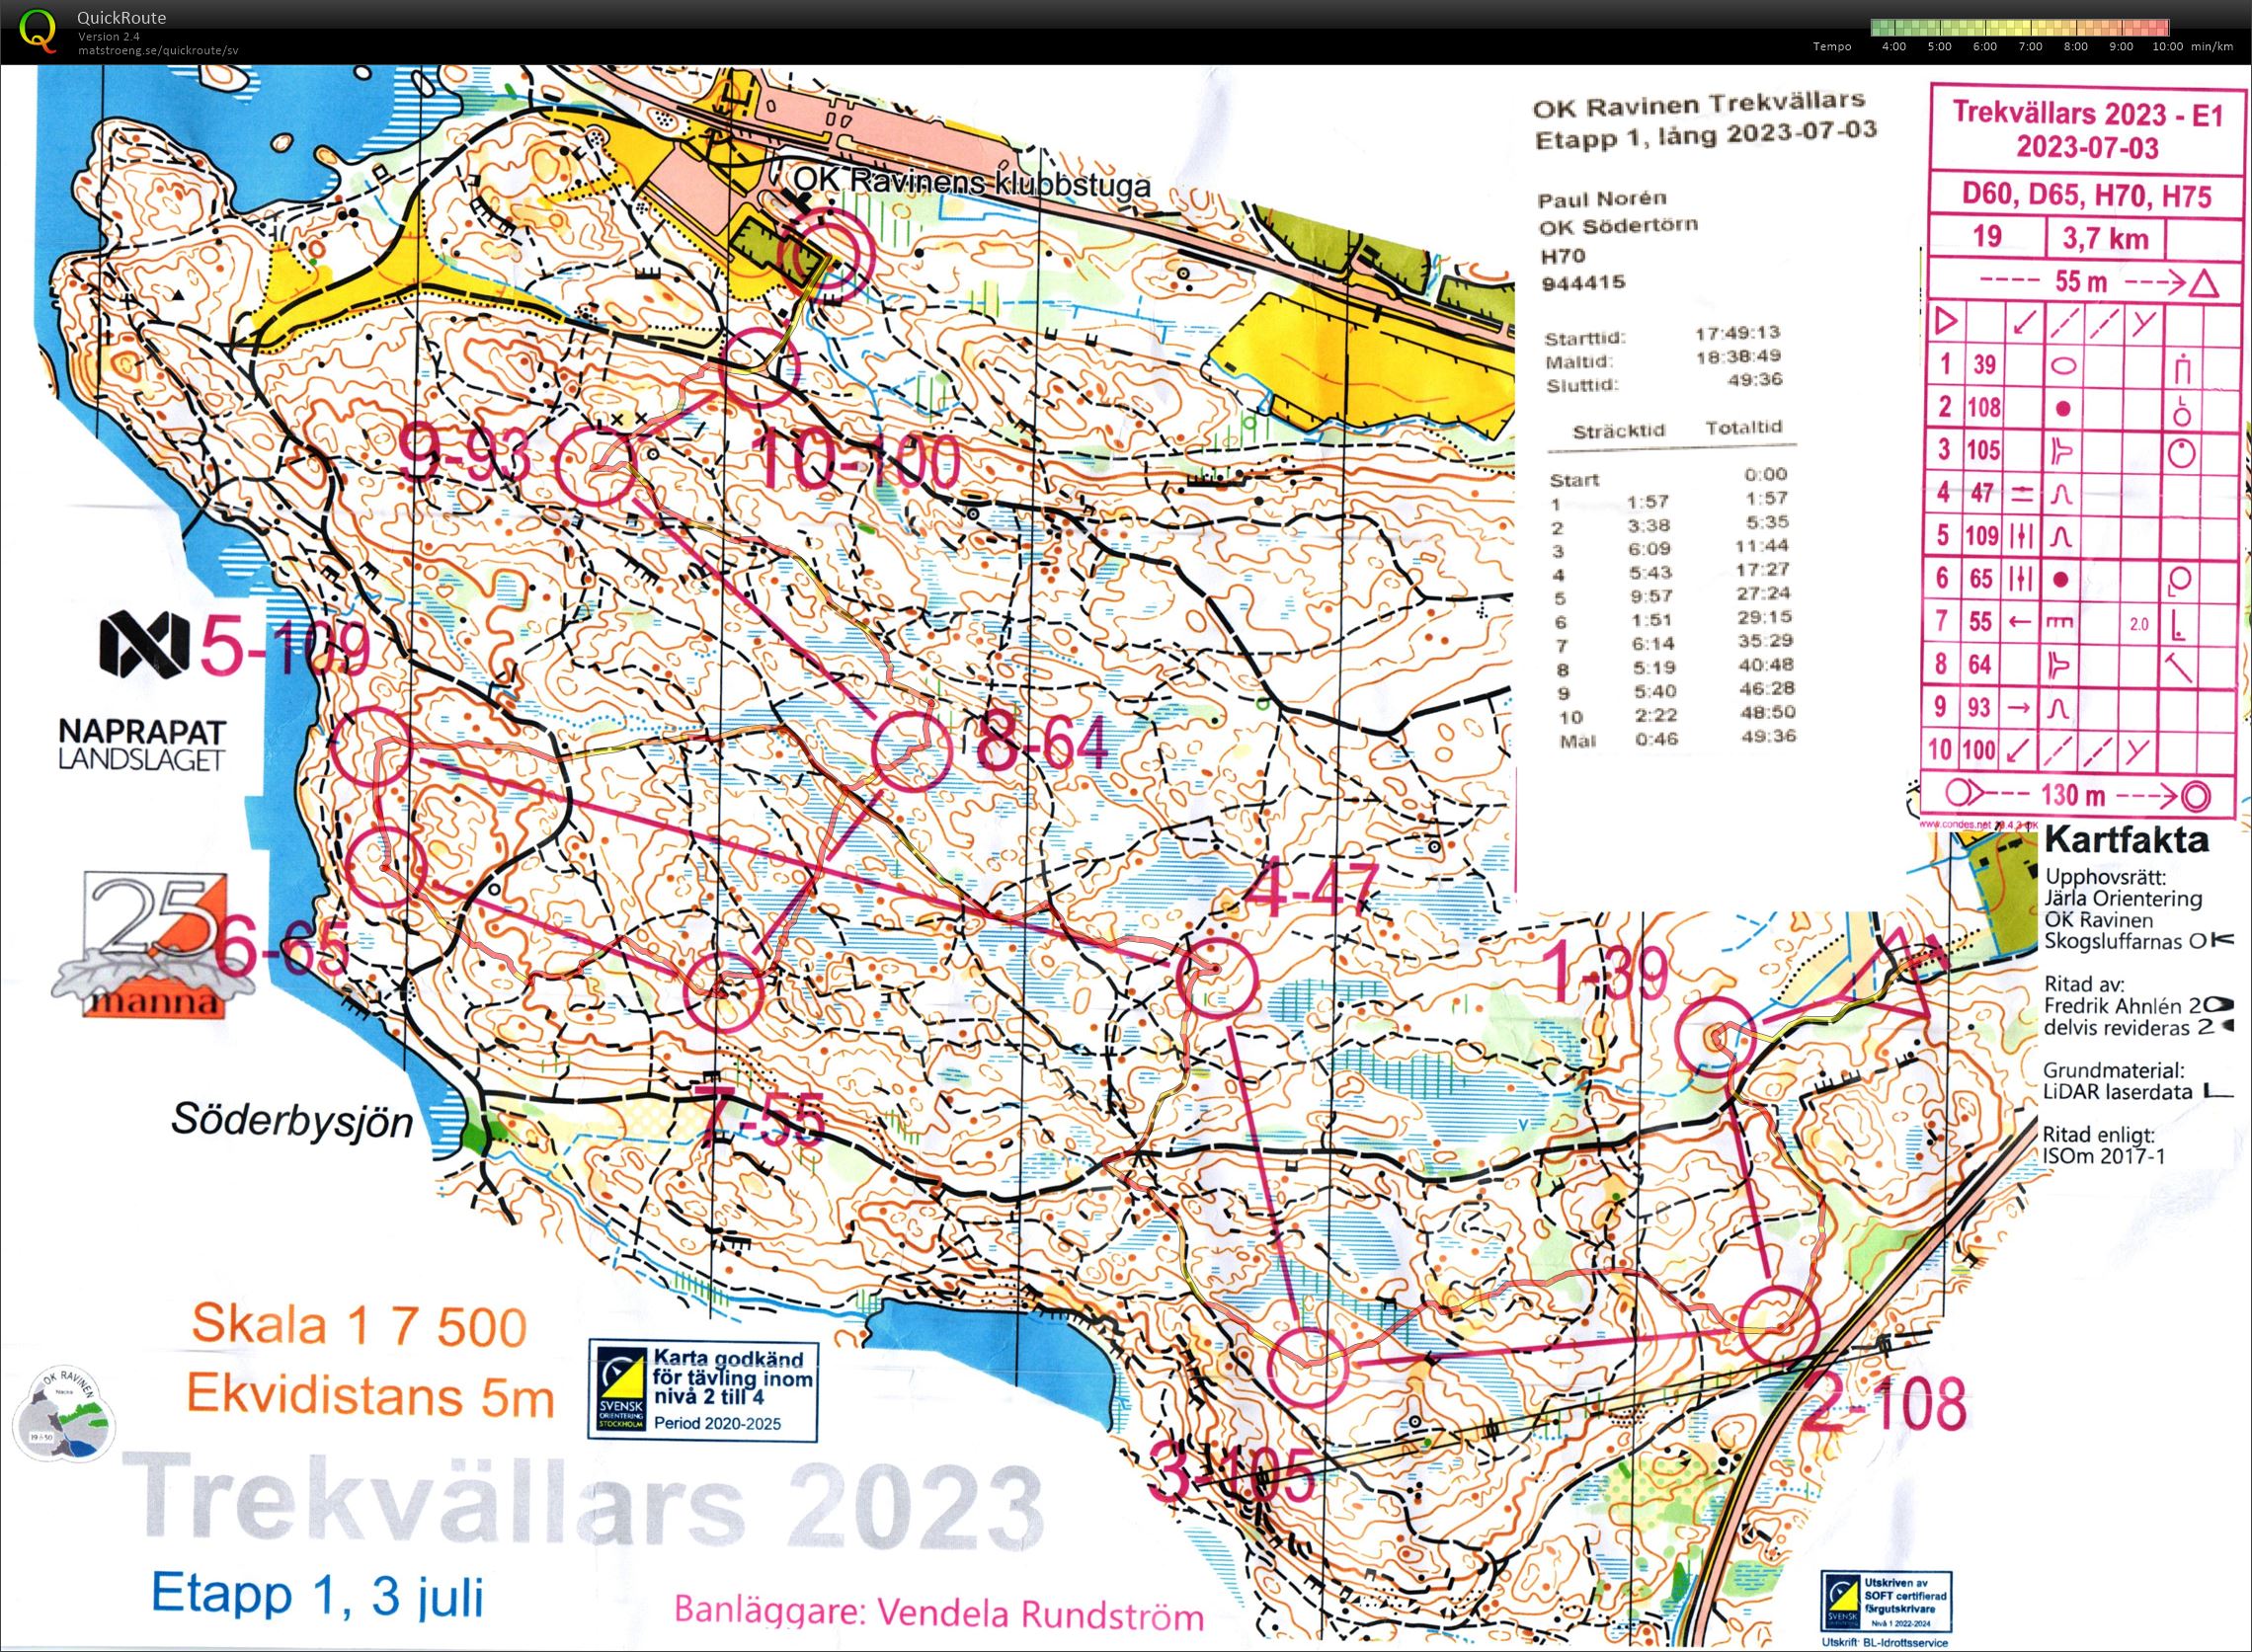
Task: Click the 7-55 control label
Action: (762, 1117)
